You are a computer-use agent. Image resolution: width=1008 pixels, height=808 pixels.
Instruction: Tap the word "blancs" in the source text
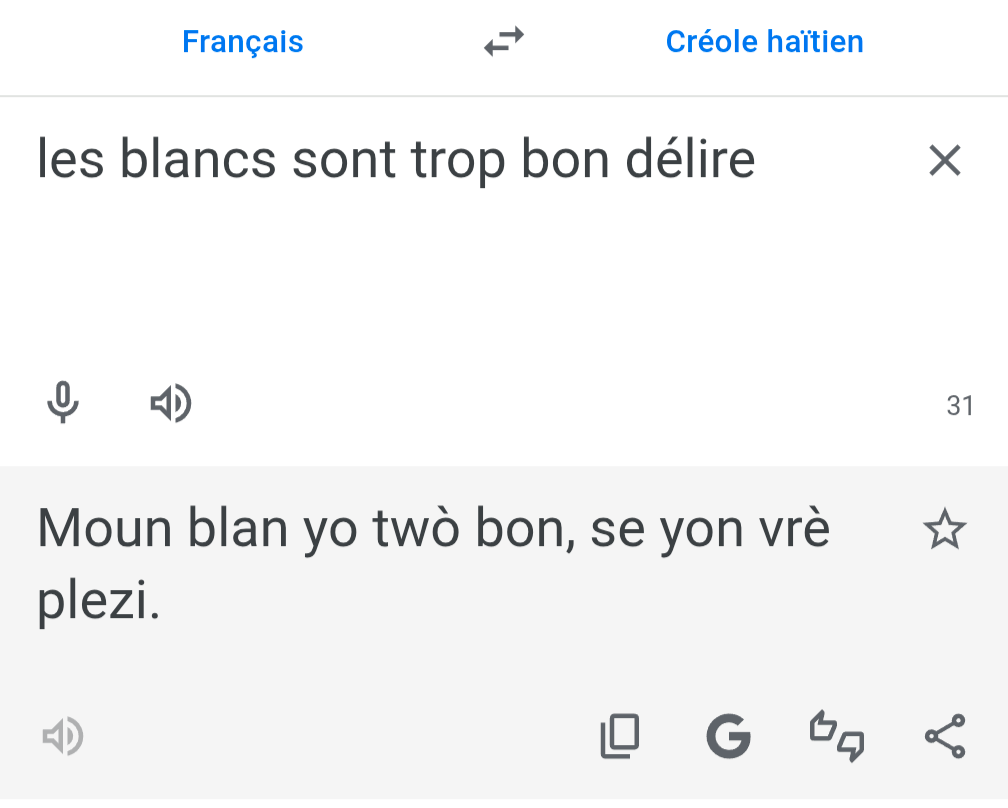198,160
